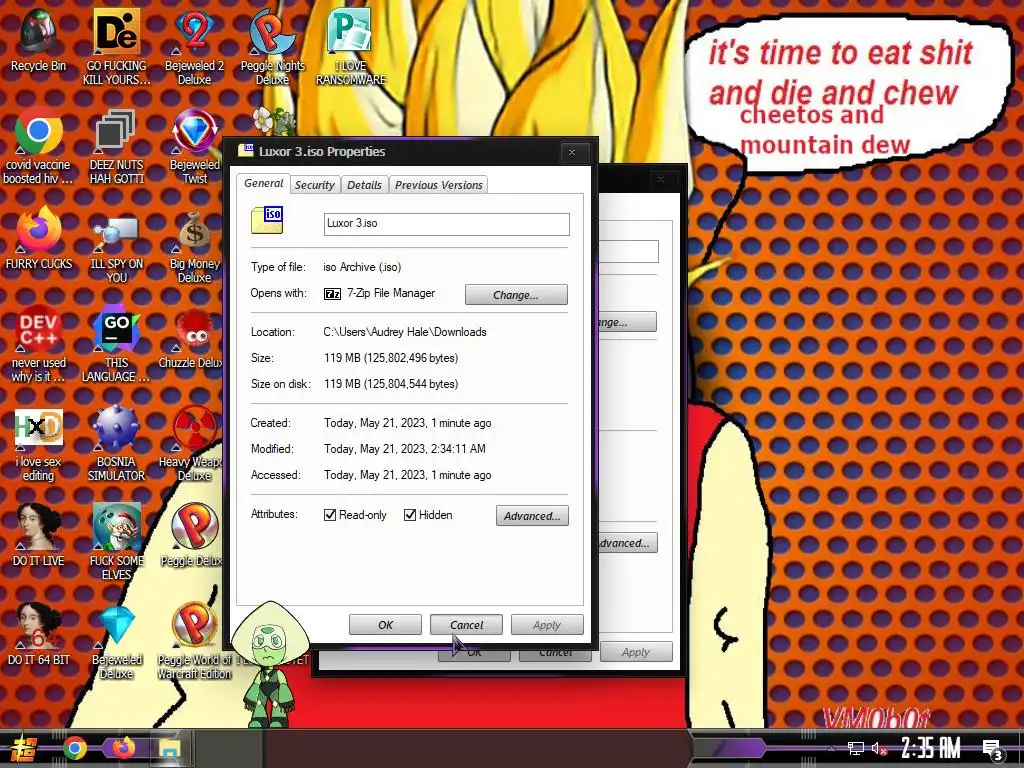The height and width of the screenshot is (768, 1024).
Task: Open File Explorer from the taskbar
Action: point(171,748)
